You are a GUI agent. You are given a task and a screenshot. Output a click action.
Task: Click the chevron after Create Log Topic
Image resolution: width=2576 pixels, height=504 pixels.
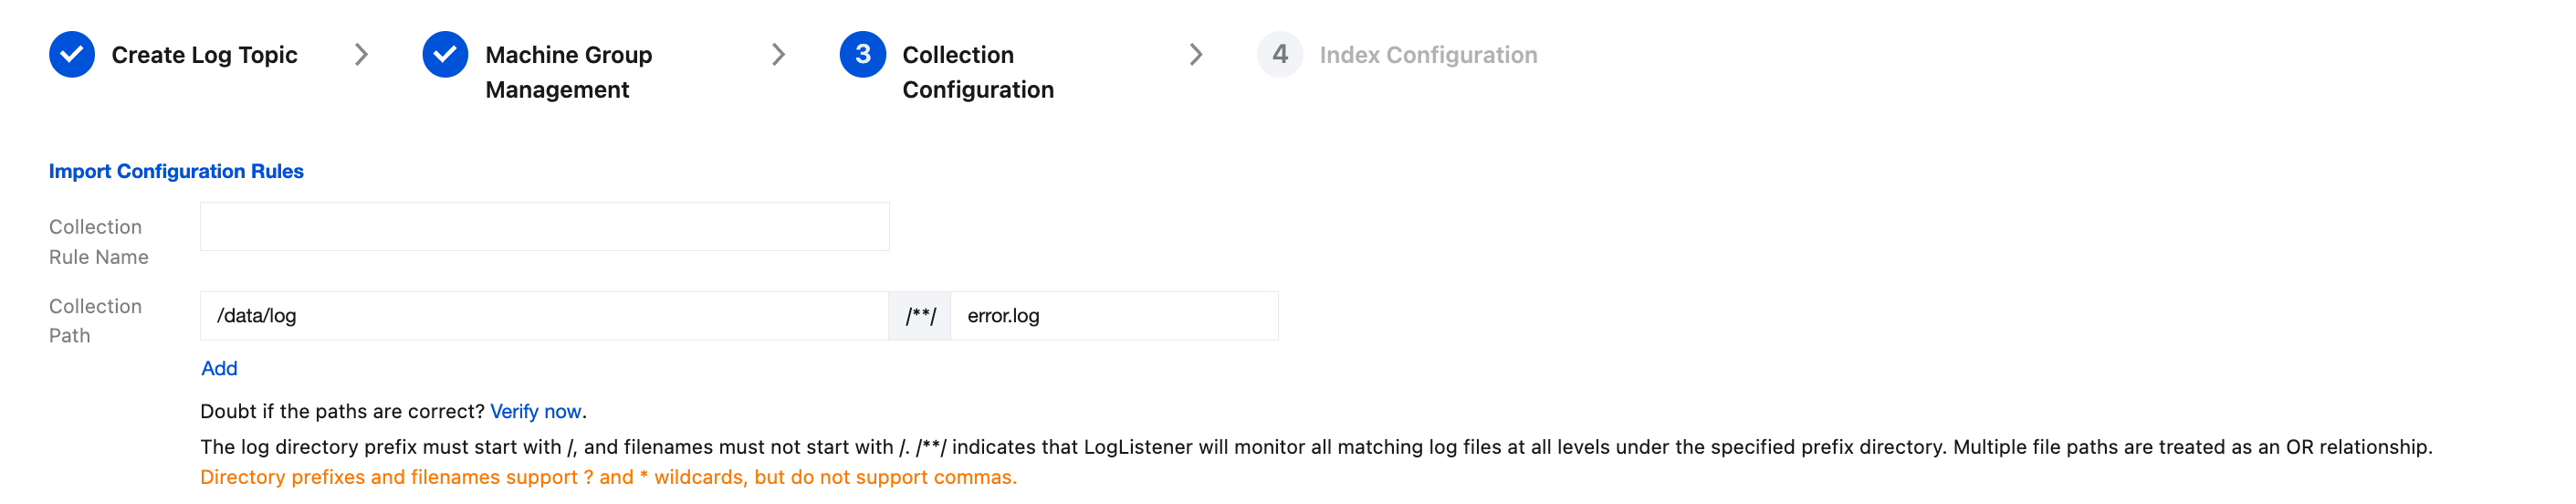362,54
